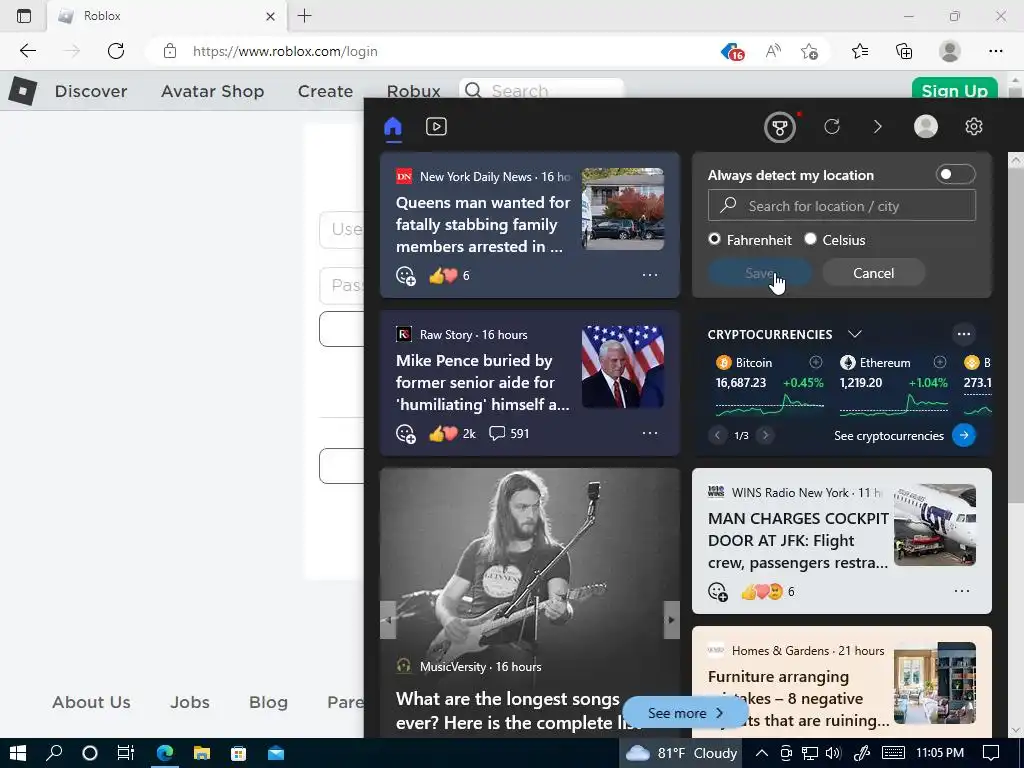Add this page to favorites
Screen dimensions: 1024x768
point(809,51)
